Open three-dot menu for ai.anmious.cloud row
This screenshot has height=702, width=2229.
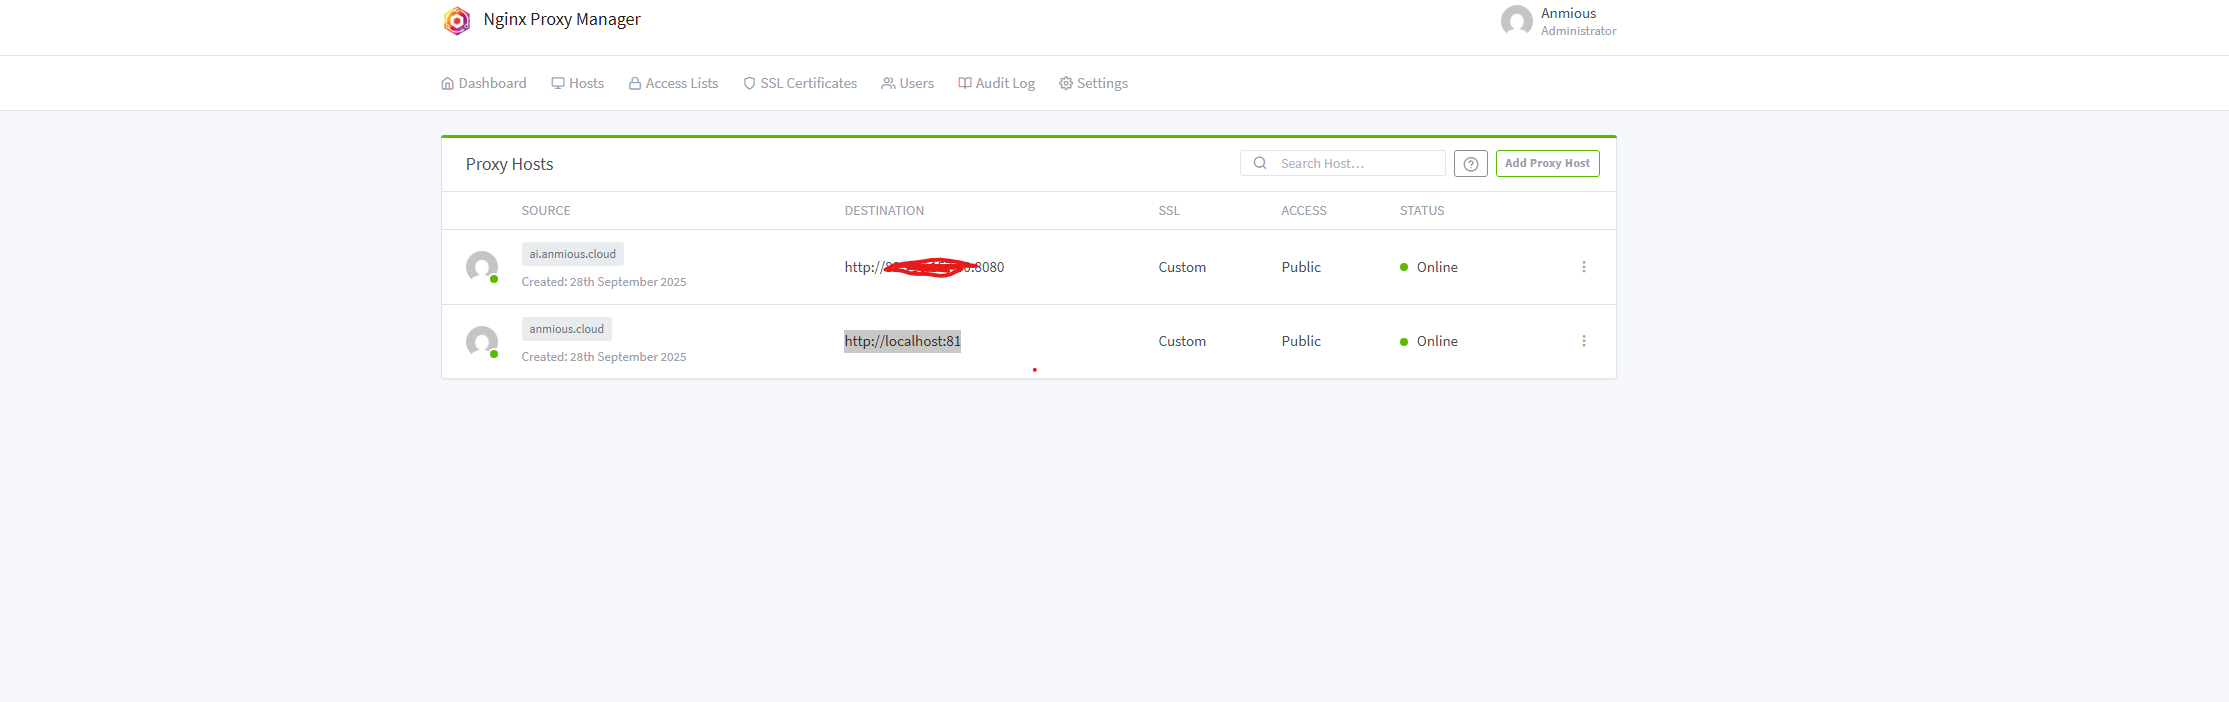(x=1583, y=267)
